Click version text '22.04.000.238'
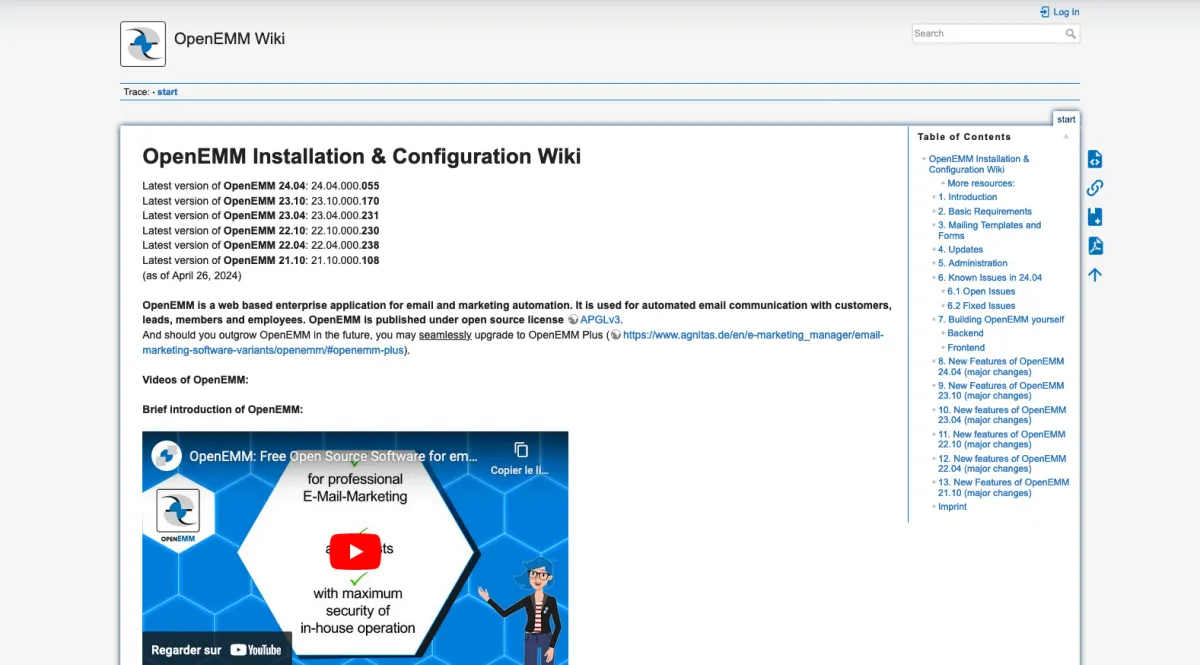The image size is (1200, 665). tap(345, 246)
